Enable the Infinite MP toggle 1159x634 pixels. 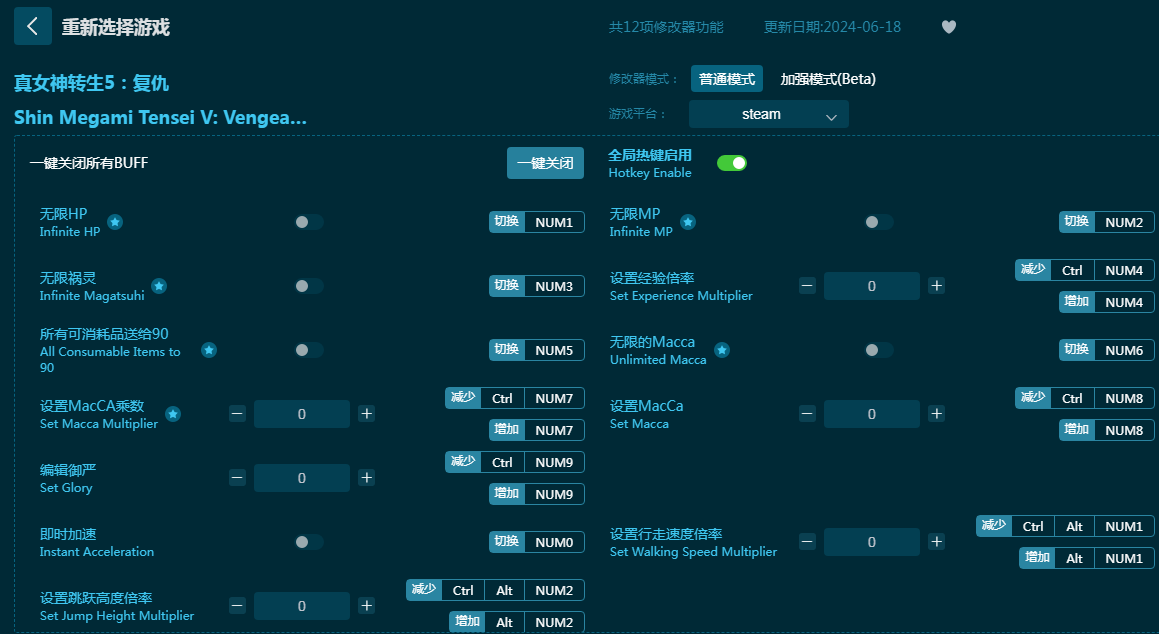pyautogui.click(x=879, y=222)
